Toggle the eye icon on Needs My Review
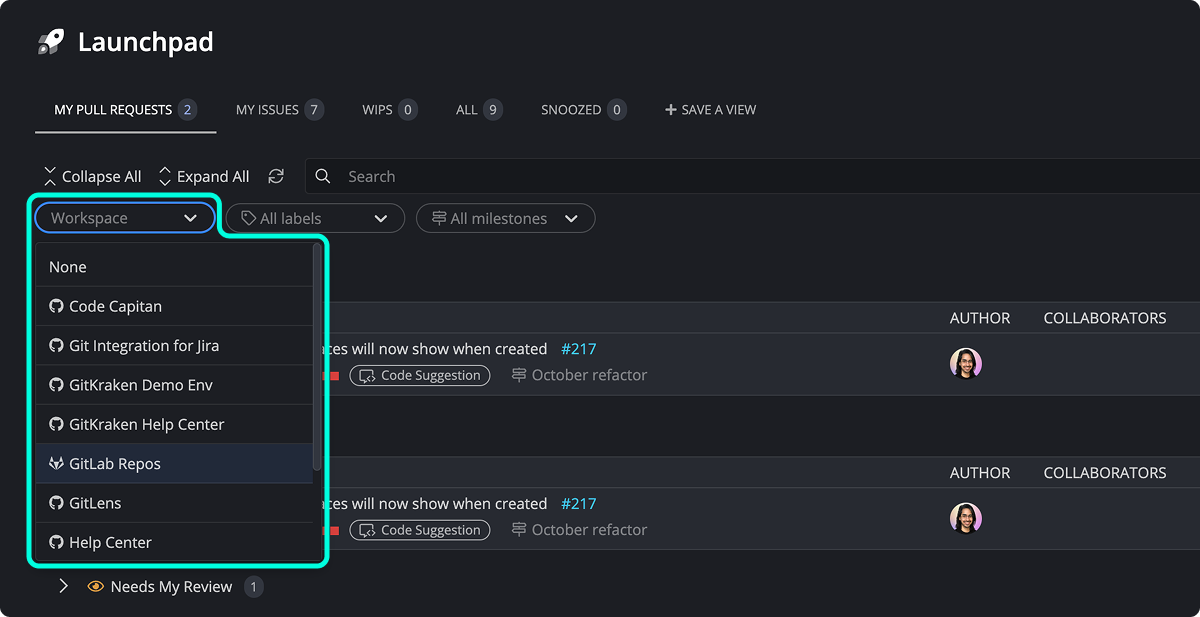This screenshot has height=617, width=1200. click(95, 586)
